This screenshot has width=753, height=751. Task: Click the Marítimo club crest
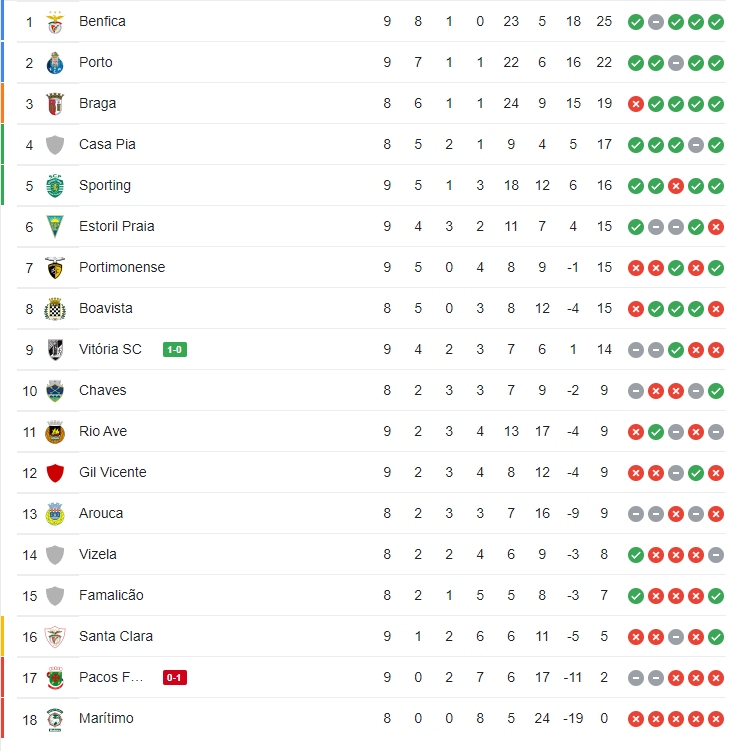(x=55, y=718)
